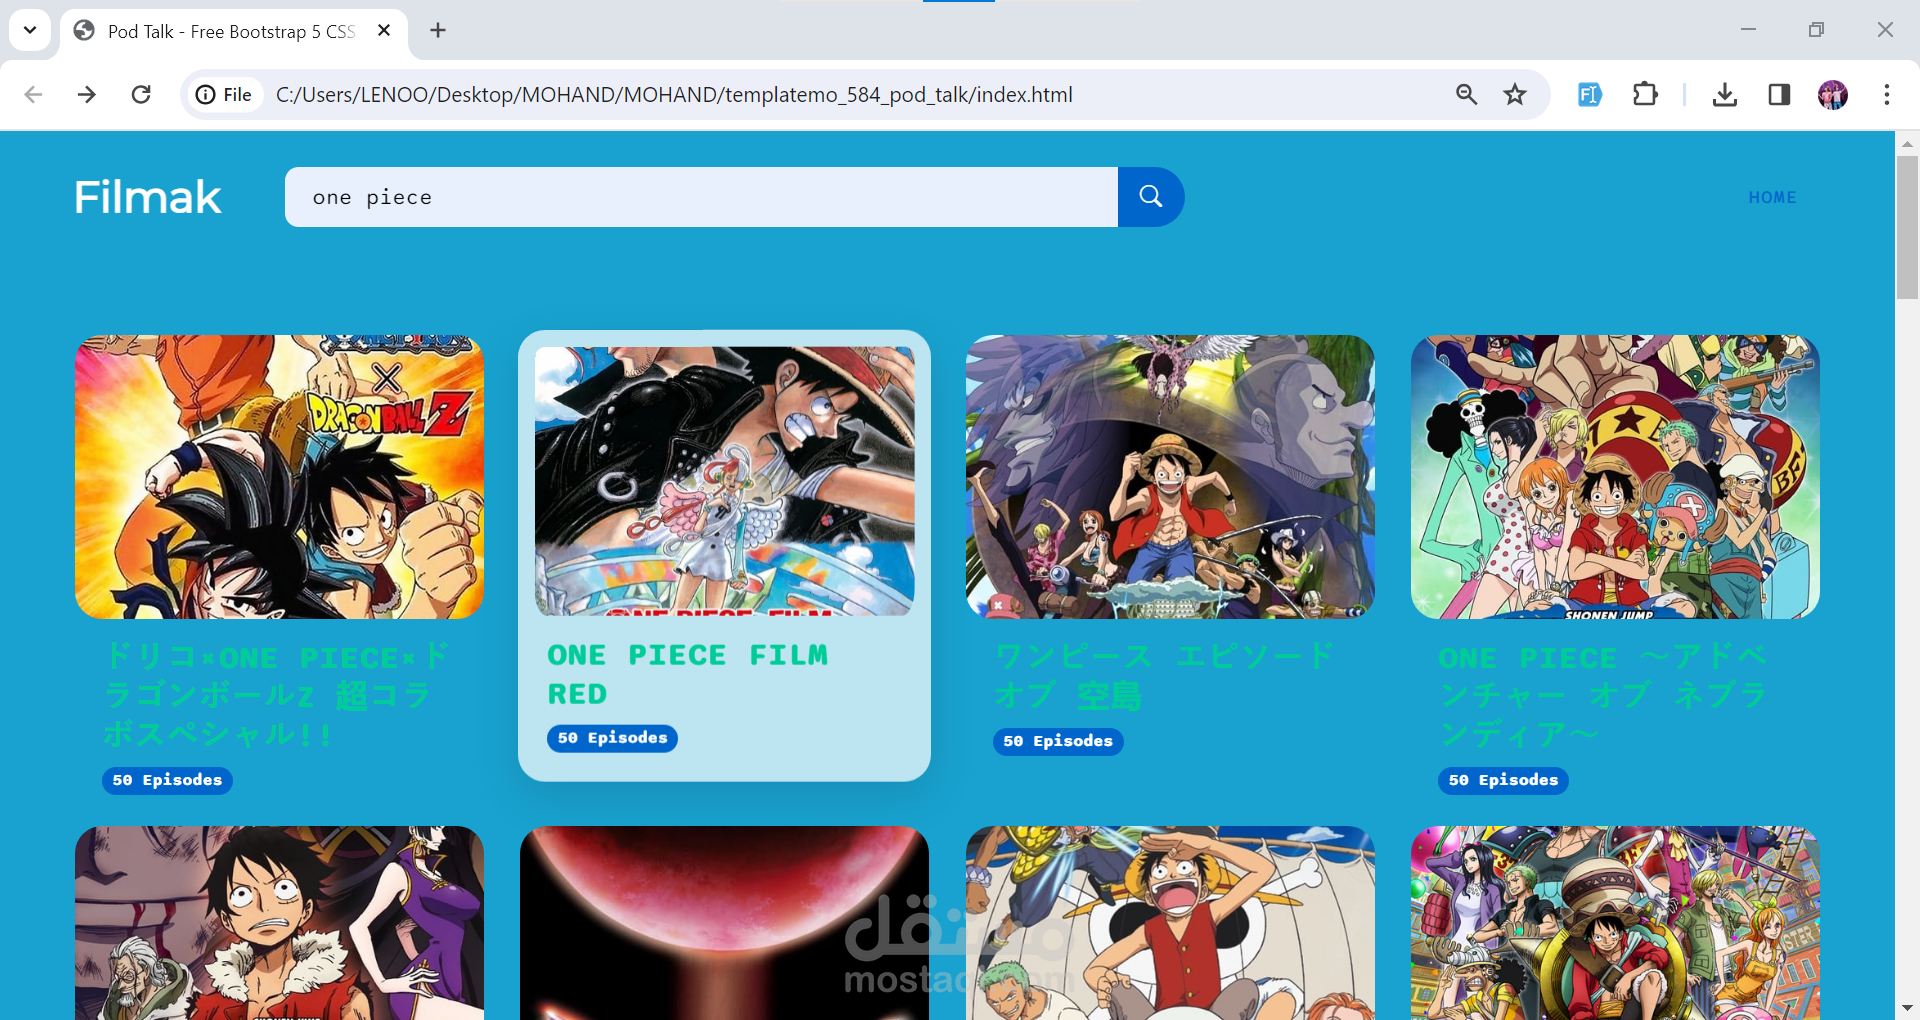1920x1020 pixels.
Task: Click the address bar URL
Action: [674, 95]
